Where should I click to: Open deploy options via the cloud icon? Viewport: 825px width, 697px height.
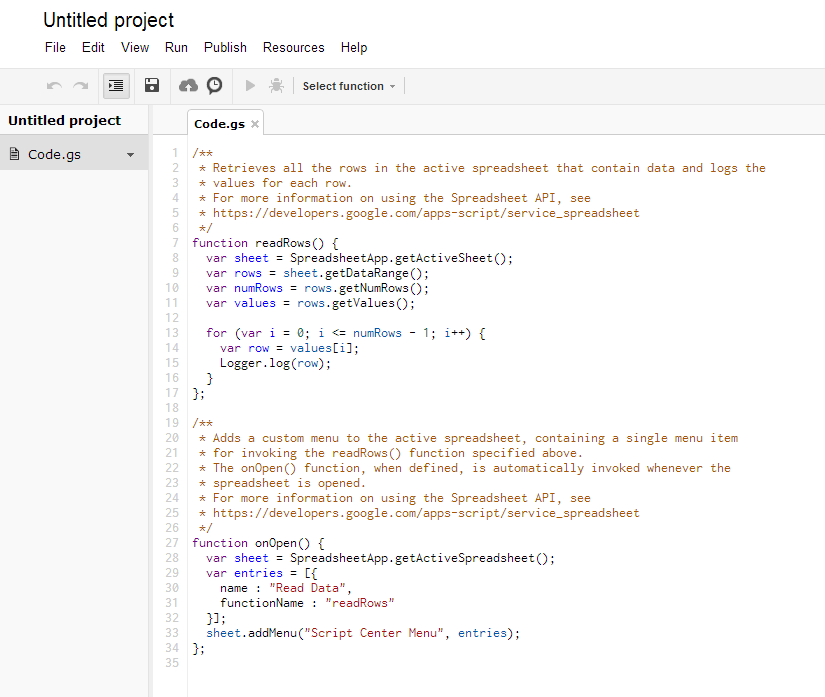[x=188, y=85]
